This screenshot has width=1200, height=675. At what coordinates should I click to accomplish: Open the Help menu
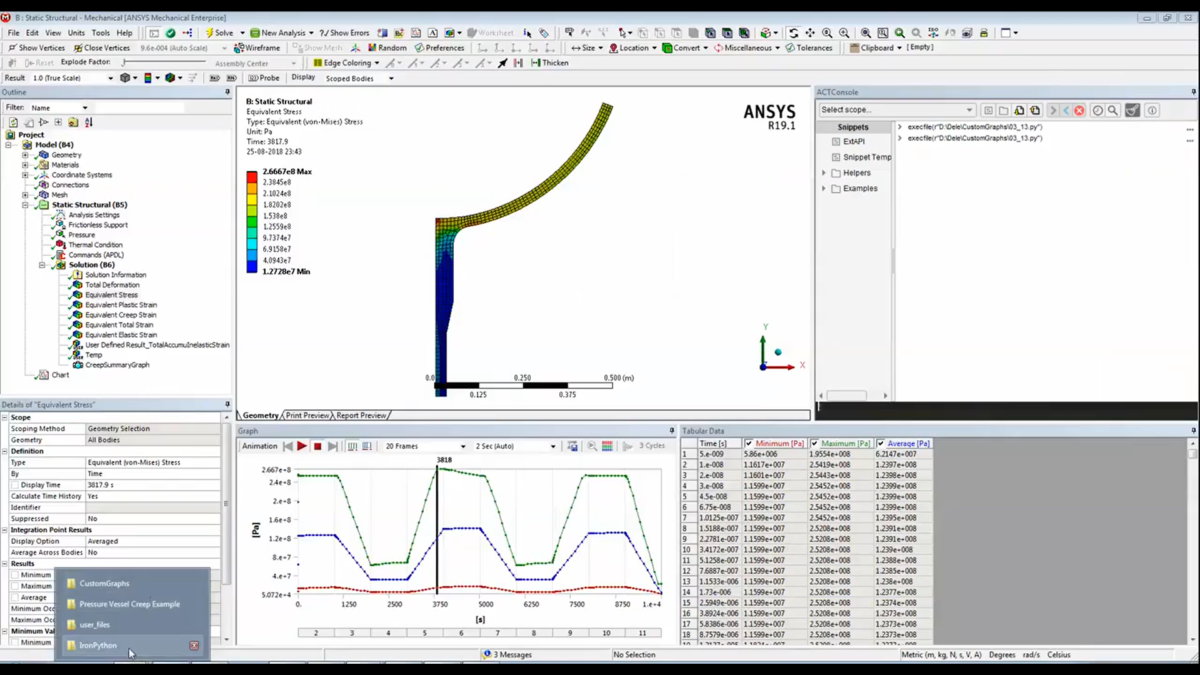coord(124,33)
